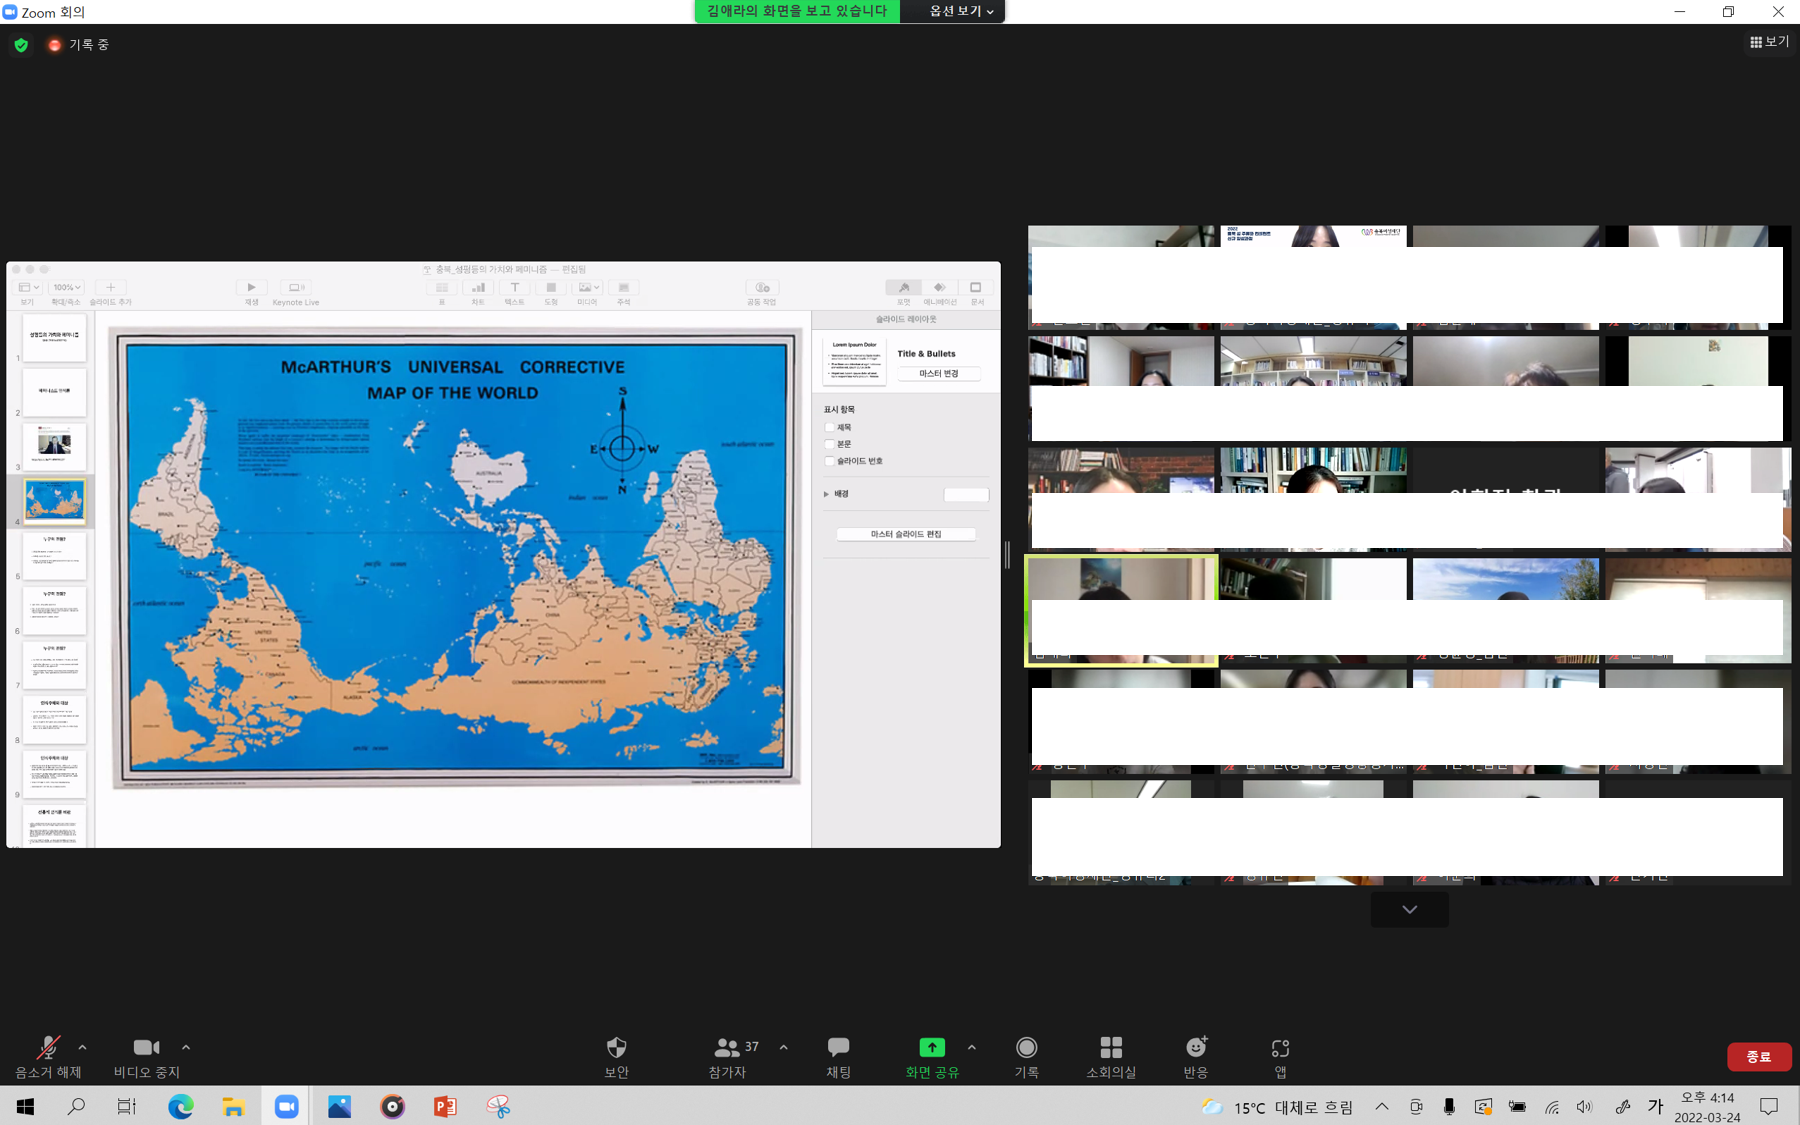Open the Media (미디어) dropdown
Viewport: 1800px width, 1125px height.
click(587, 288)
